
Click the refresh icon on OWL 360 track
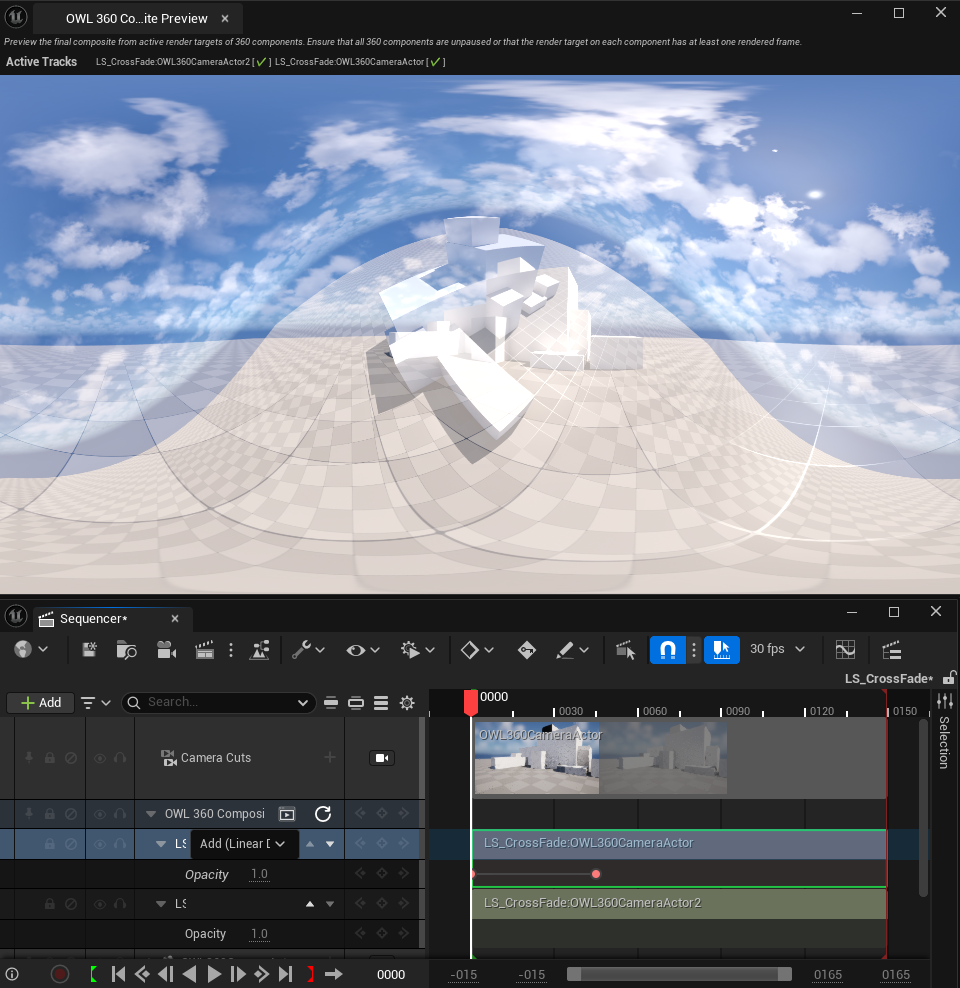click(x=323, y=814)
